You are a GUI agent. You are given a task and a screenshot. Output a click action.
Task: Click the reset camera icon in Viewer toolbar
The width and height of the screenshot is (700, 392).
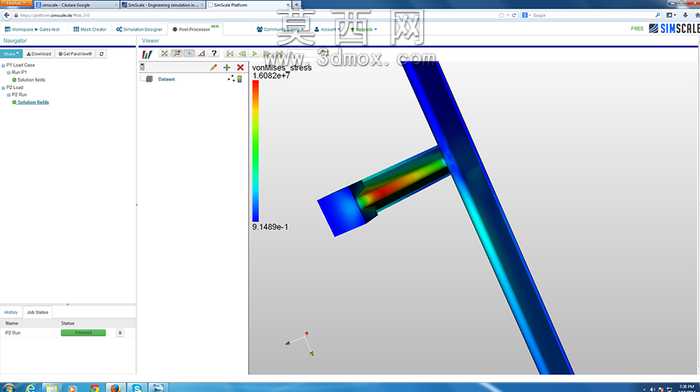pyautogui.click(x=164, y=54)
